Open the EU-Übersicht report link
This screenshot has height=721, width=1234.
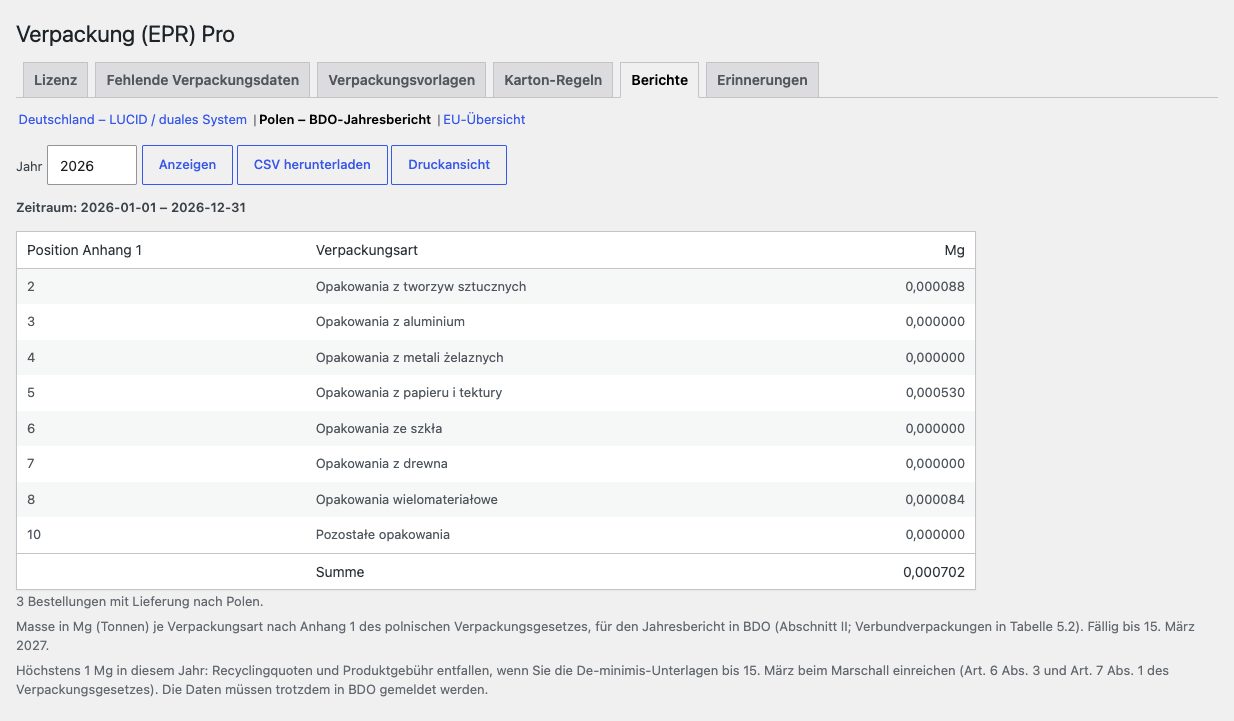pos(484,119)
